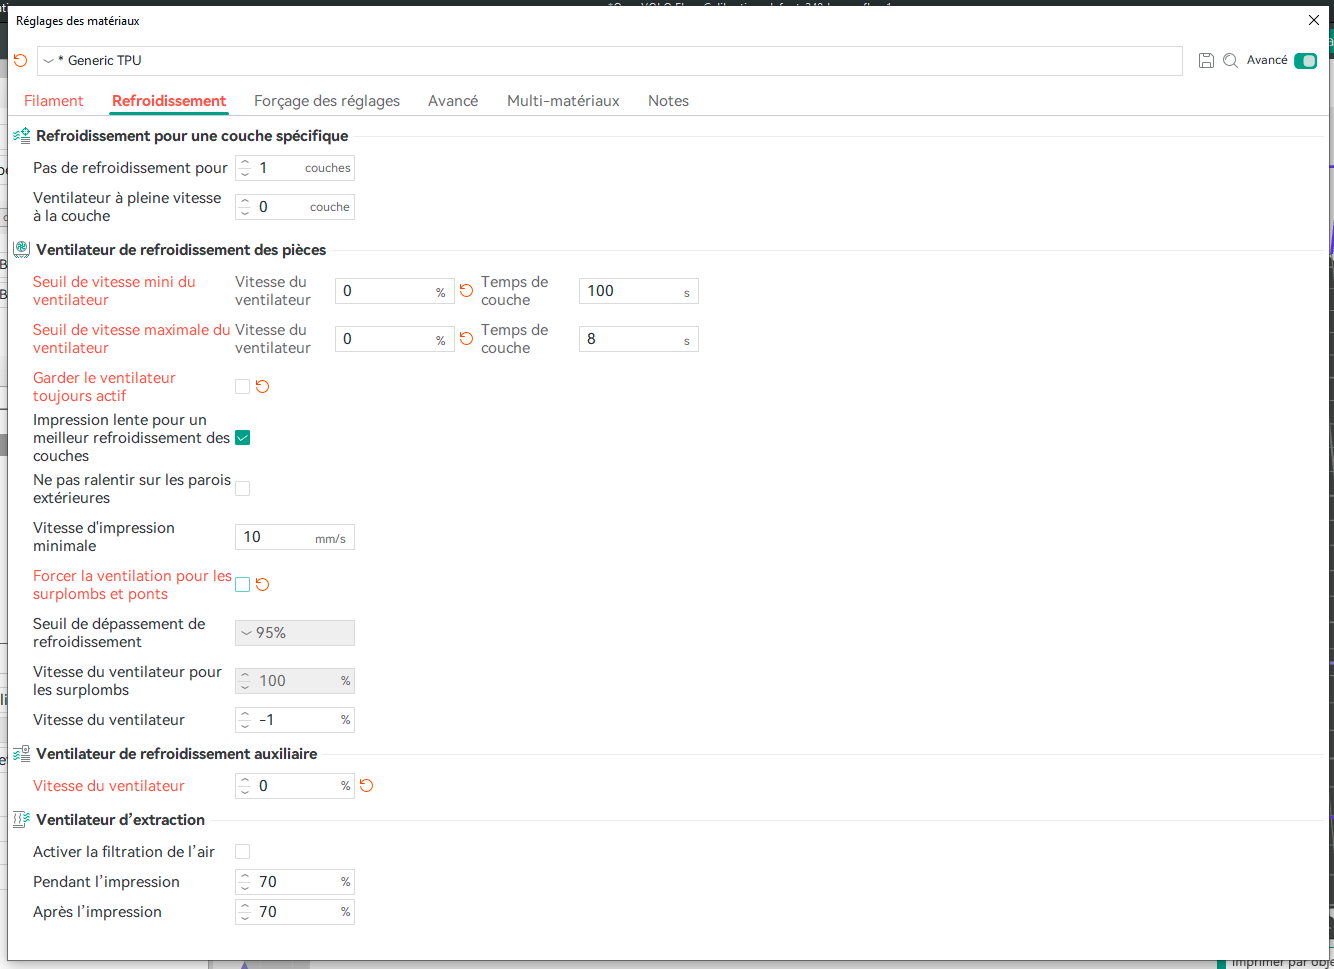Screen dimensions: 1334x969
Task: Check Activer la filtration de l'air
Action: [242, 852]
